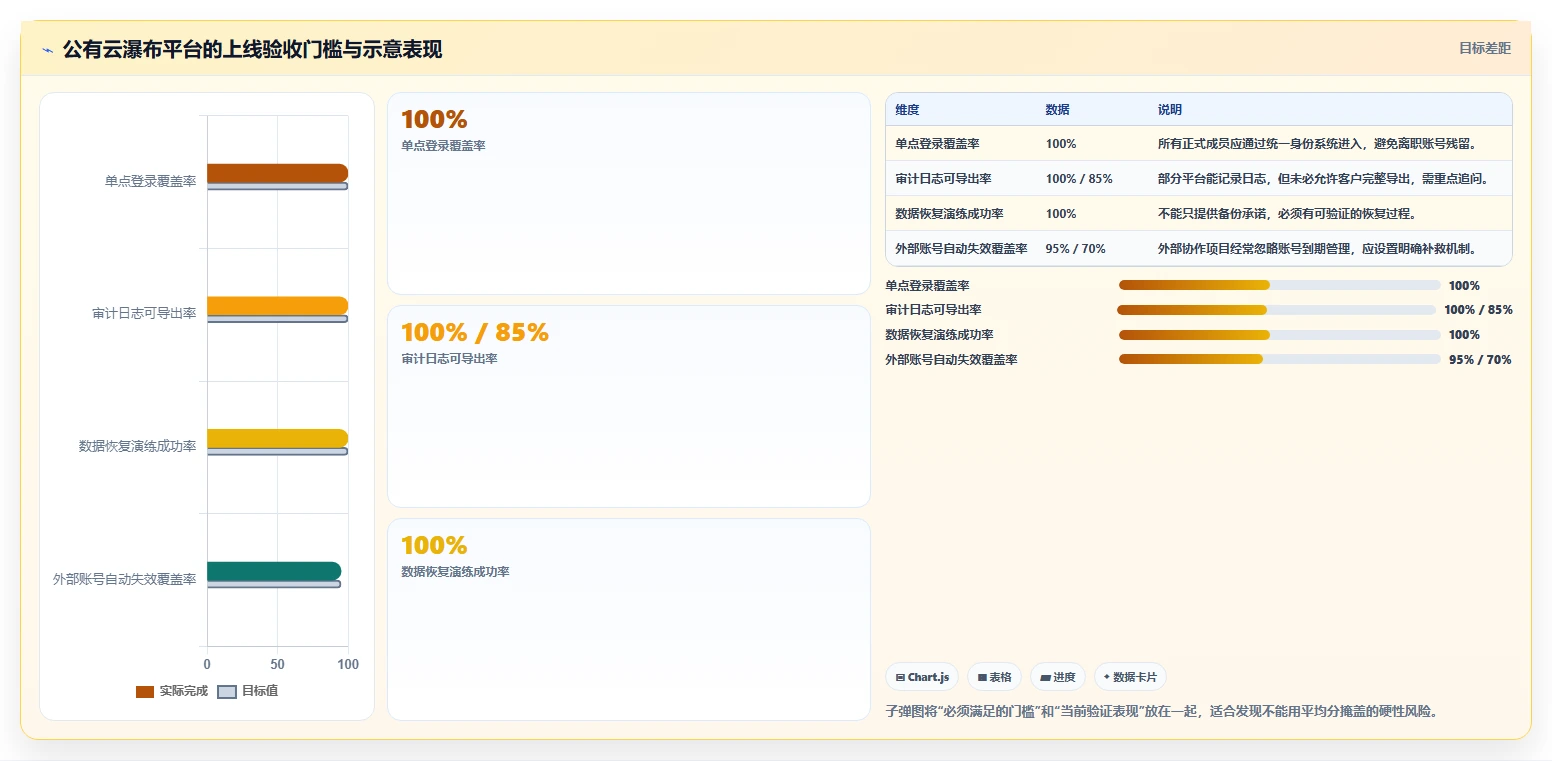Click the chart y-axis label 外部账号自动失效覆盖率
Image resolution: width=1552 pixels, height=761 pixels.
tap(125, 579)
